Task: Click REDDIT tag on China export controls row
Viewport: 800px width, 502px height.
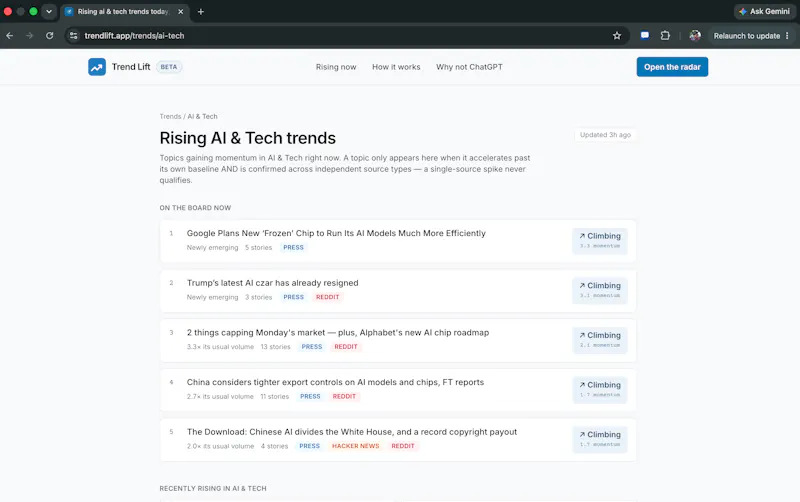Action: click(x=344, y=396)
